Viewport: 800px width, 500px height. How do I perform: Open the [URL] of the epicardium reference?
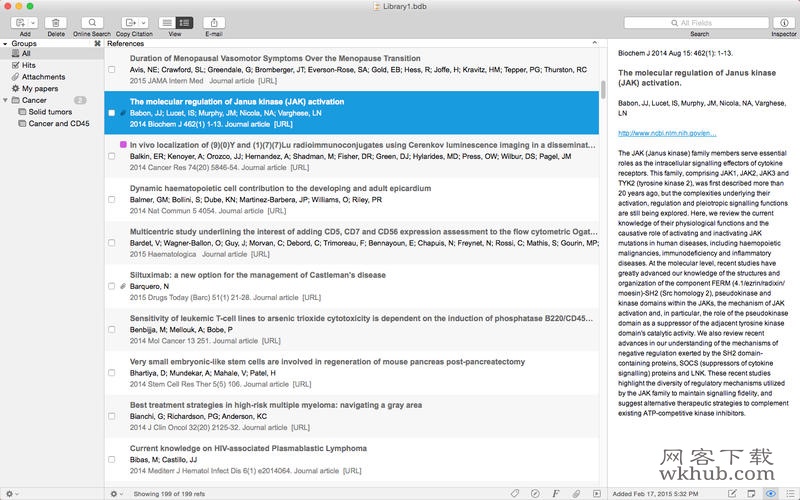(277, 211)
